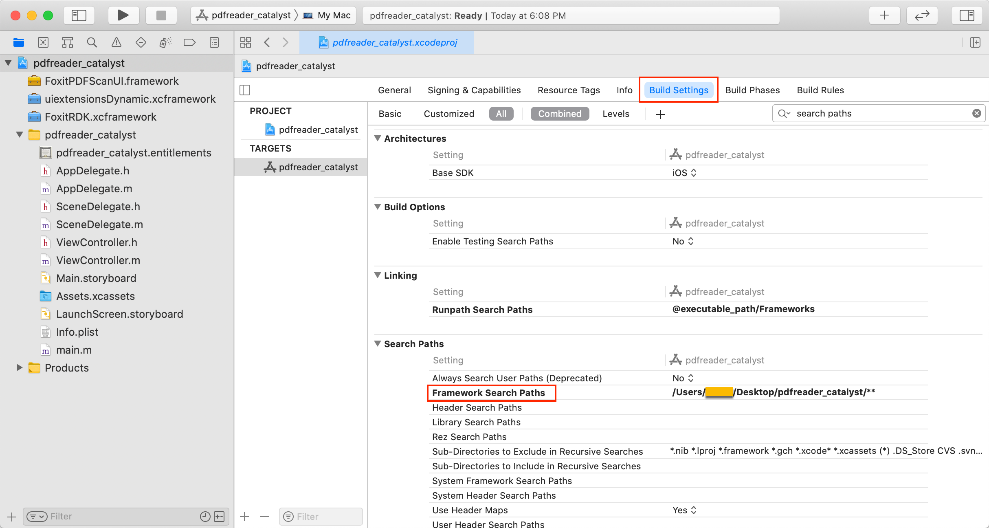Toggle the Combined view filter
This screenshot has height=528, width=989.
click(559, 114)
